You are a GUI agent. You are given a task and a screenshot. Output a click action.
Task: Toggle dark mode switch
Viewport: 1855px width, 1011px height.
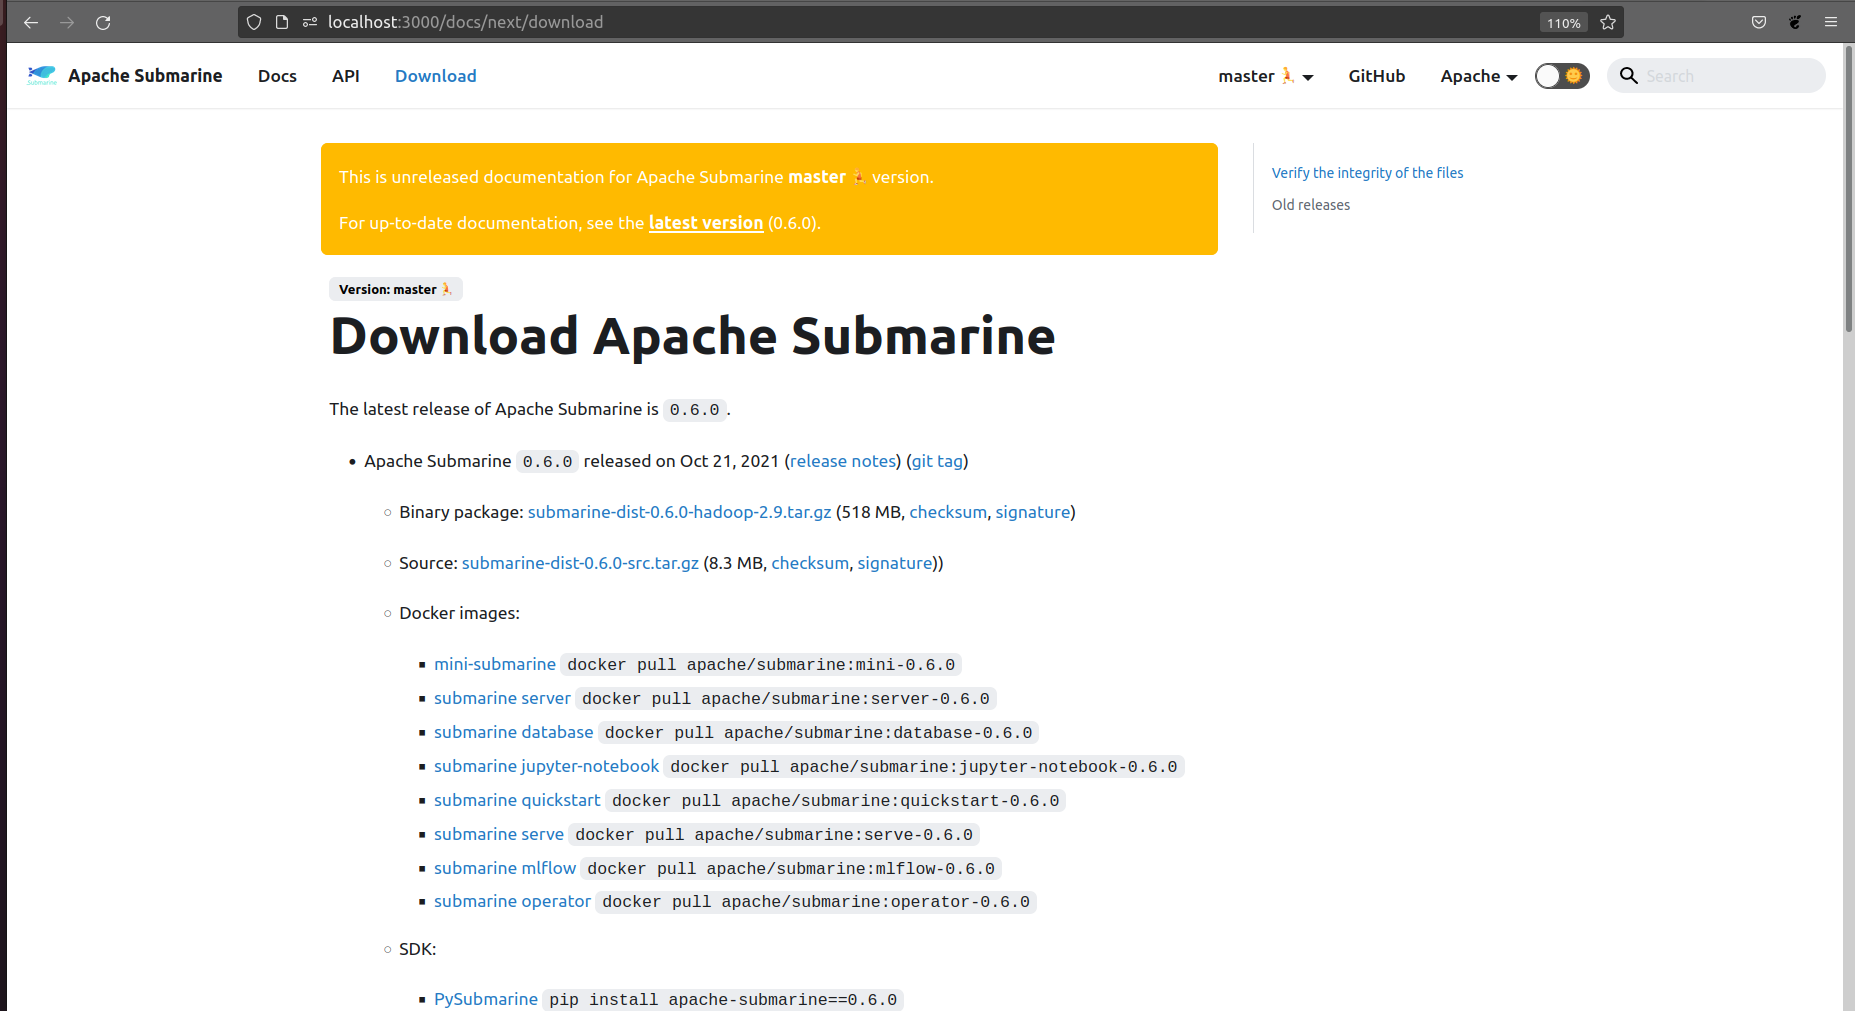(x=1562, y=76)
